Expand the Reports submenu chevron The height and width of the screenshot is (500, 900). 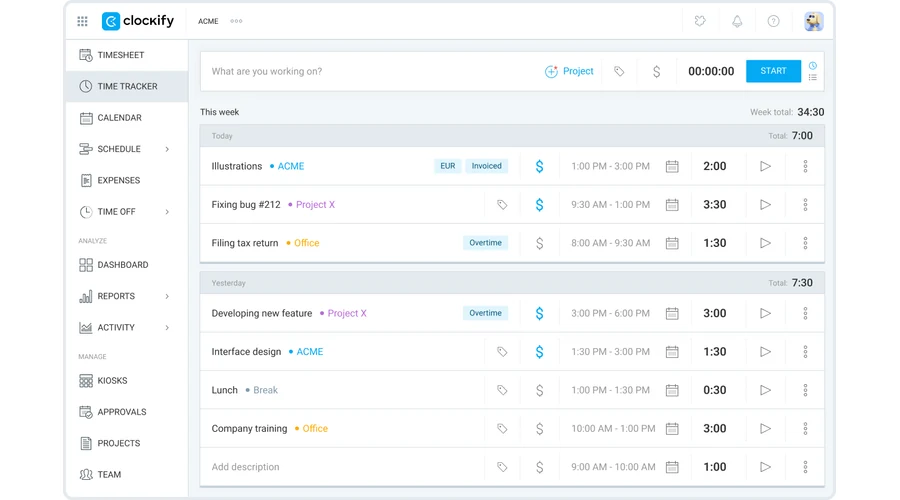[167, 297]
